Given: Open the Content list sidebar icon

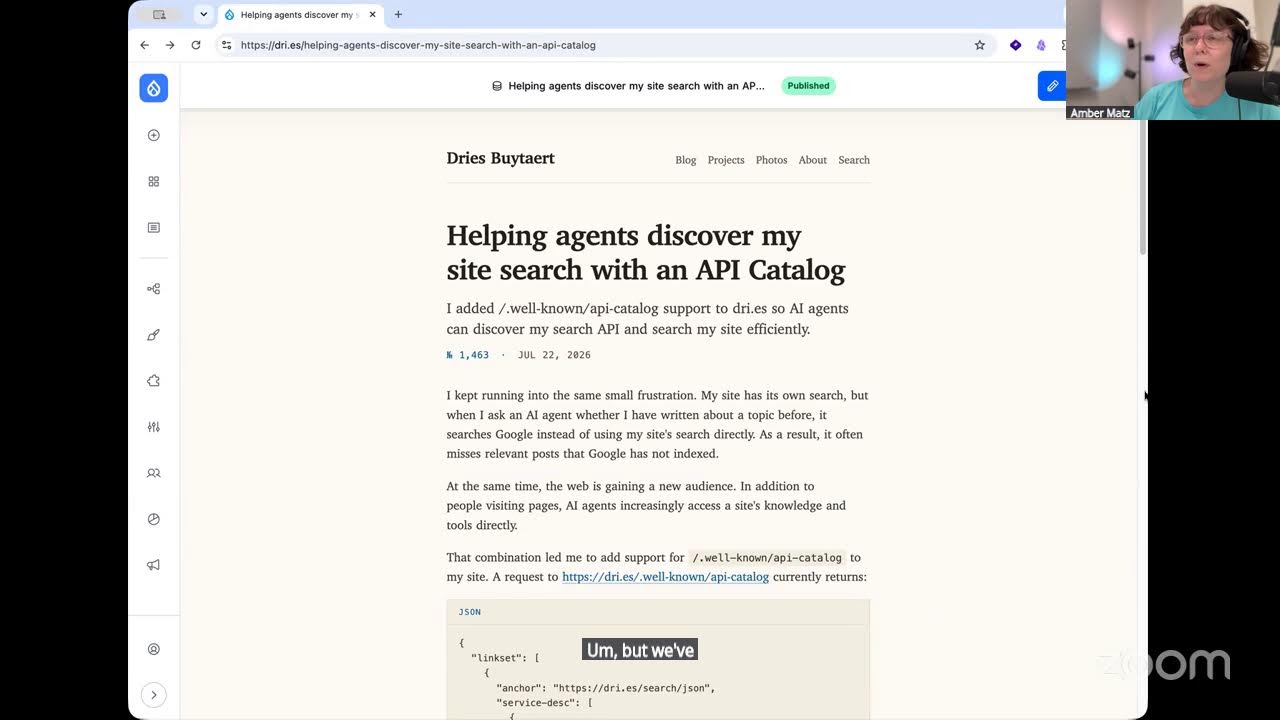Looking at the screenshot, I should click(x=153, y=228).
